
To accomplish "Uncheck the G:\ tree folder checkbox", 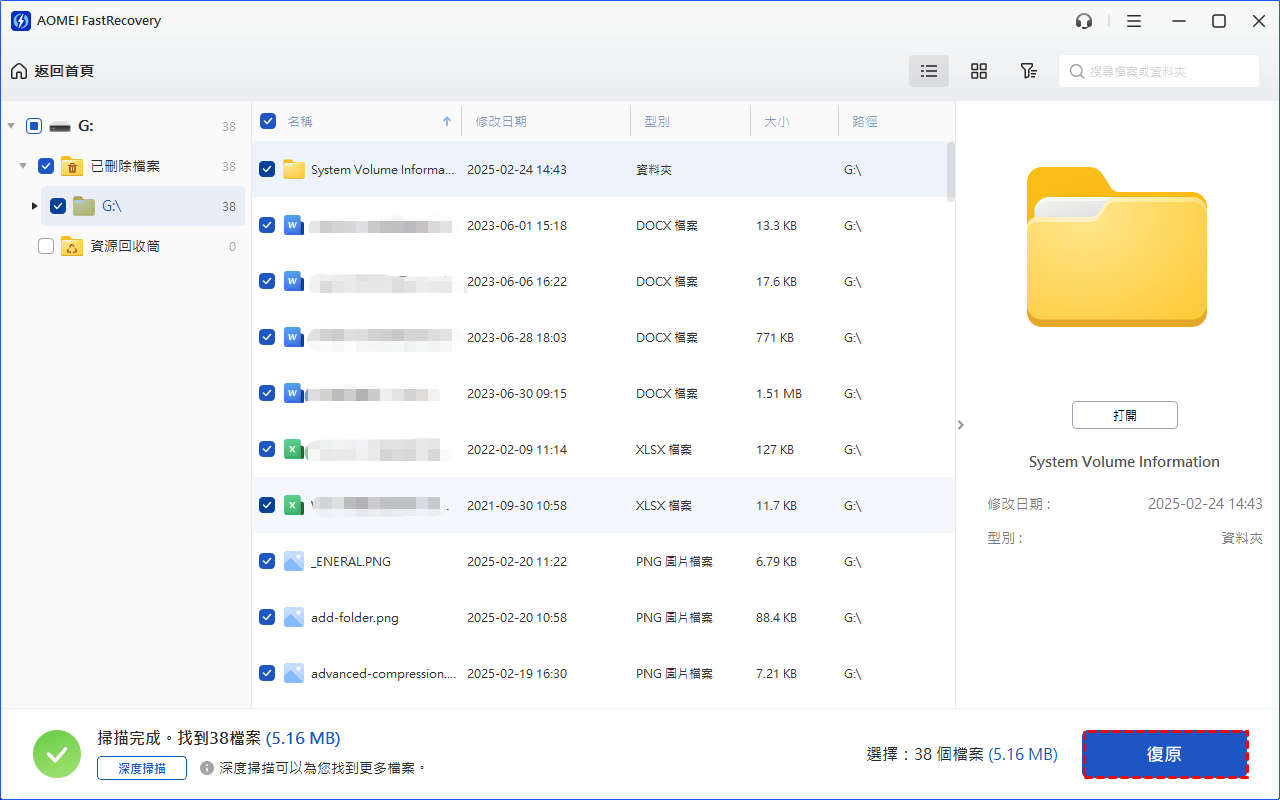I will point(58,206).
